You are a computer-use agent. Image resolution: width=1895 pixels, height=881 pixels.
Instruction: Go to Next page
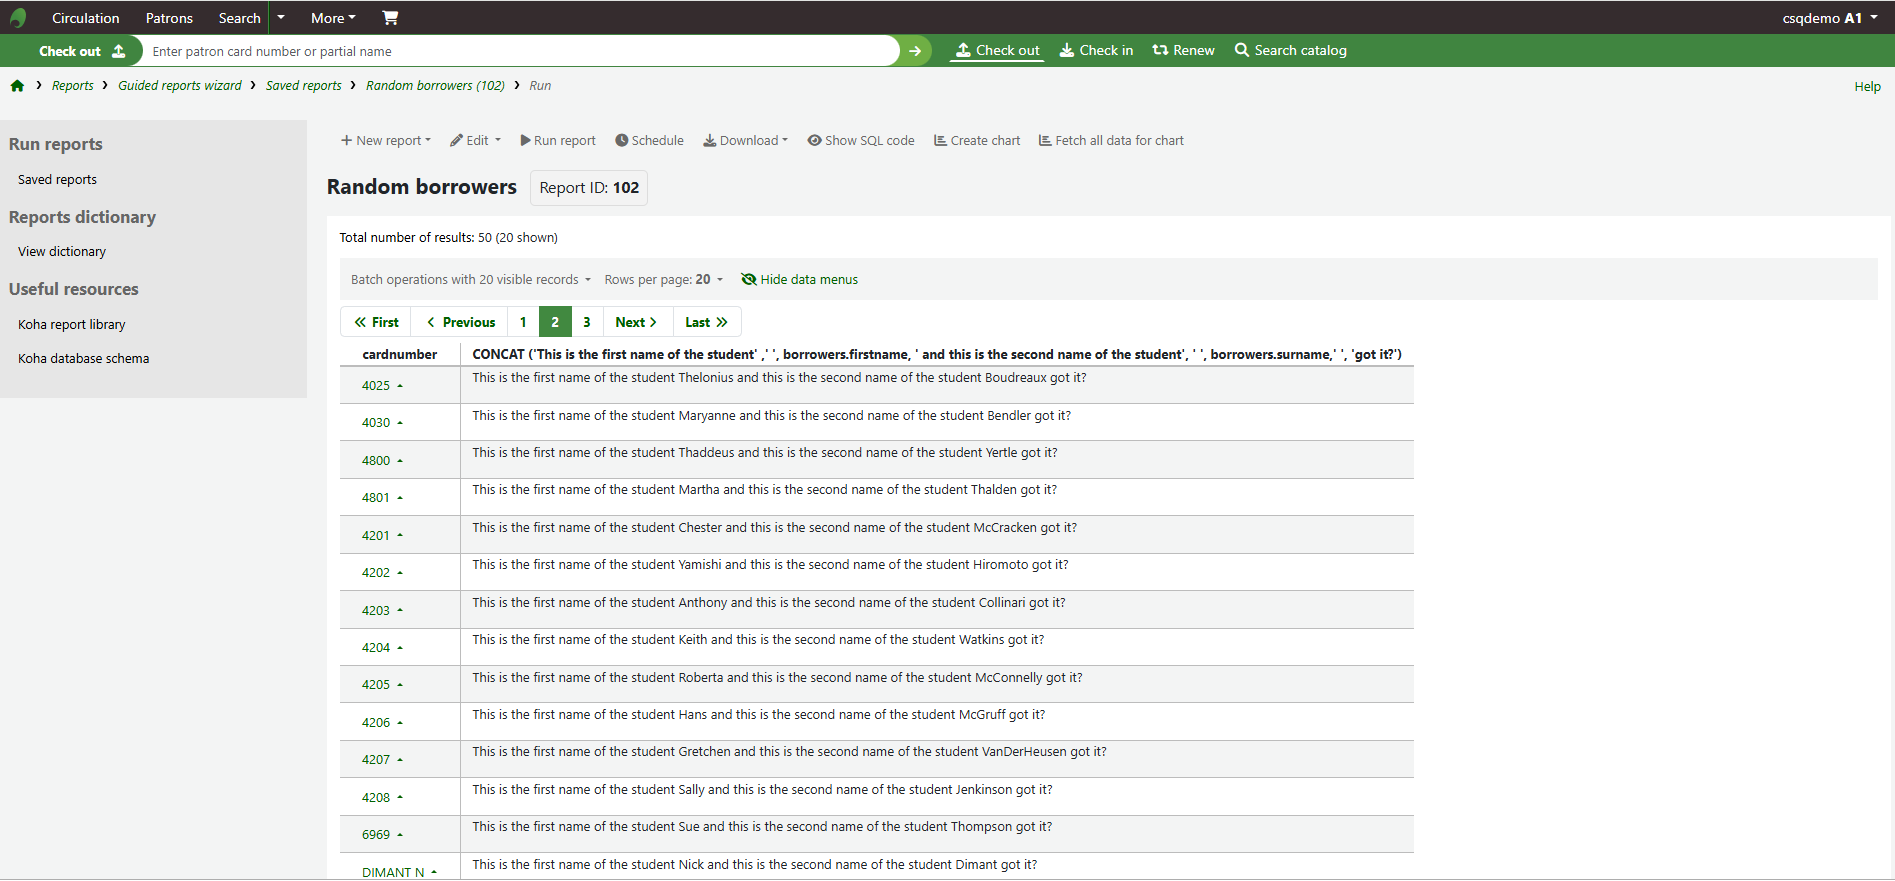pos(636,322)
